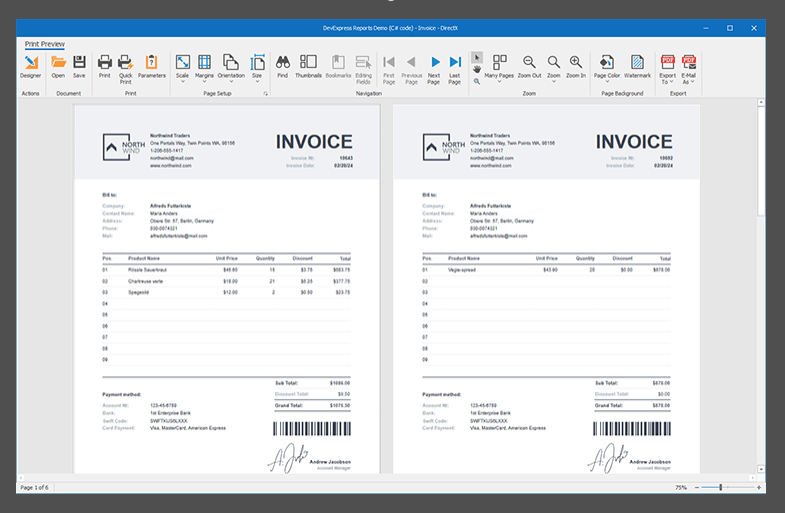The width and height of the screenshot is (785, 513).
Task: Open Page Setup dialog launcher
Action: click(x=265, y=93)
